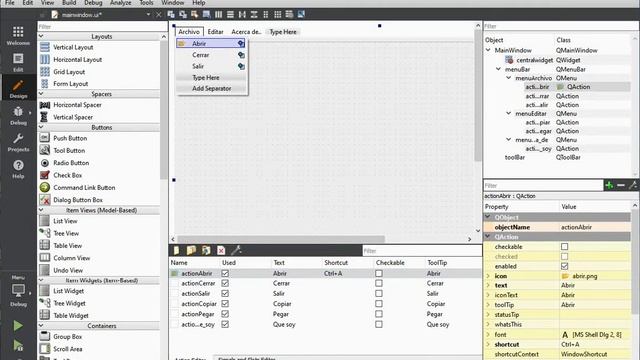Toggle Checkable checkbox for actionCopiar

click(379, 304)
